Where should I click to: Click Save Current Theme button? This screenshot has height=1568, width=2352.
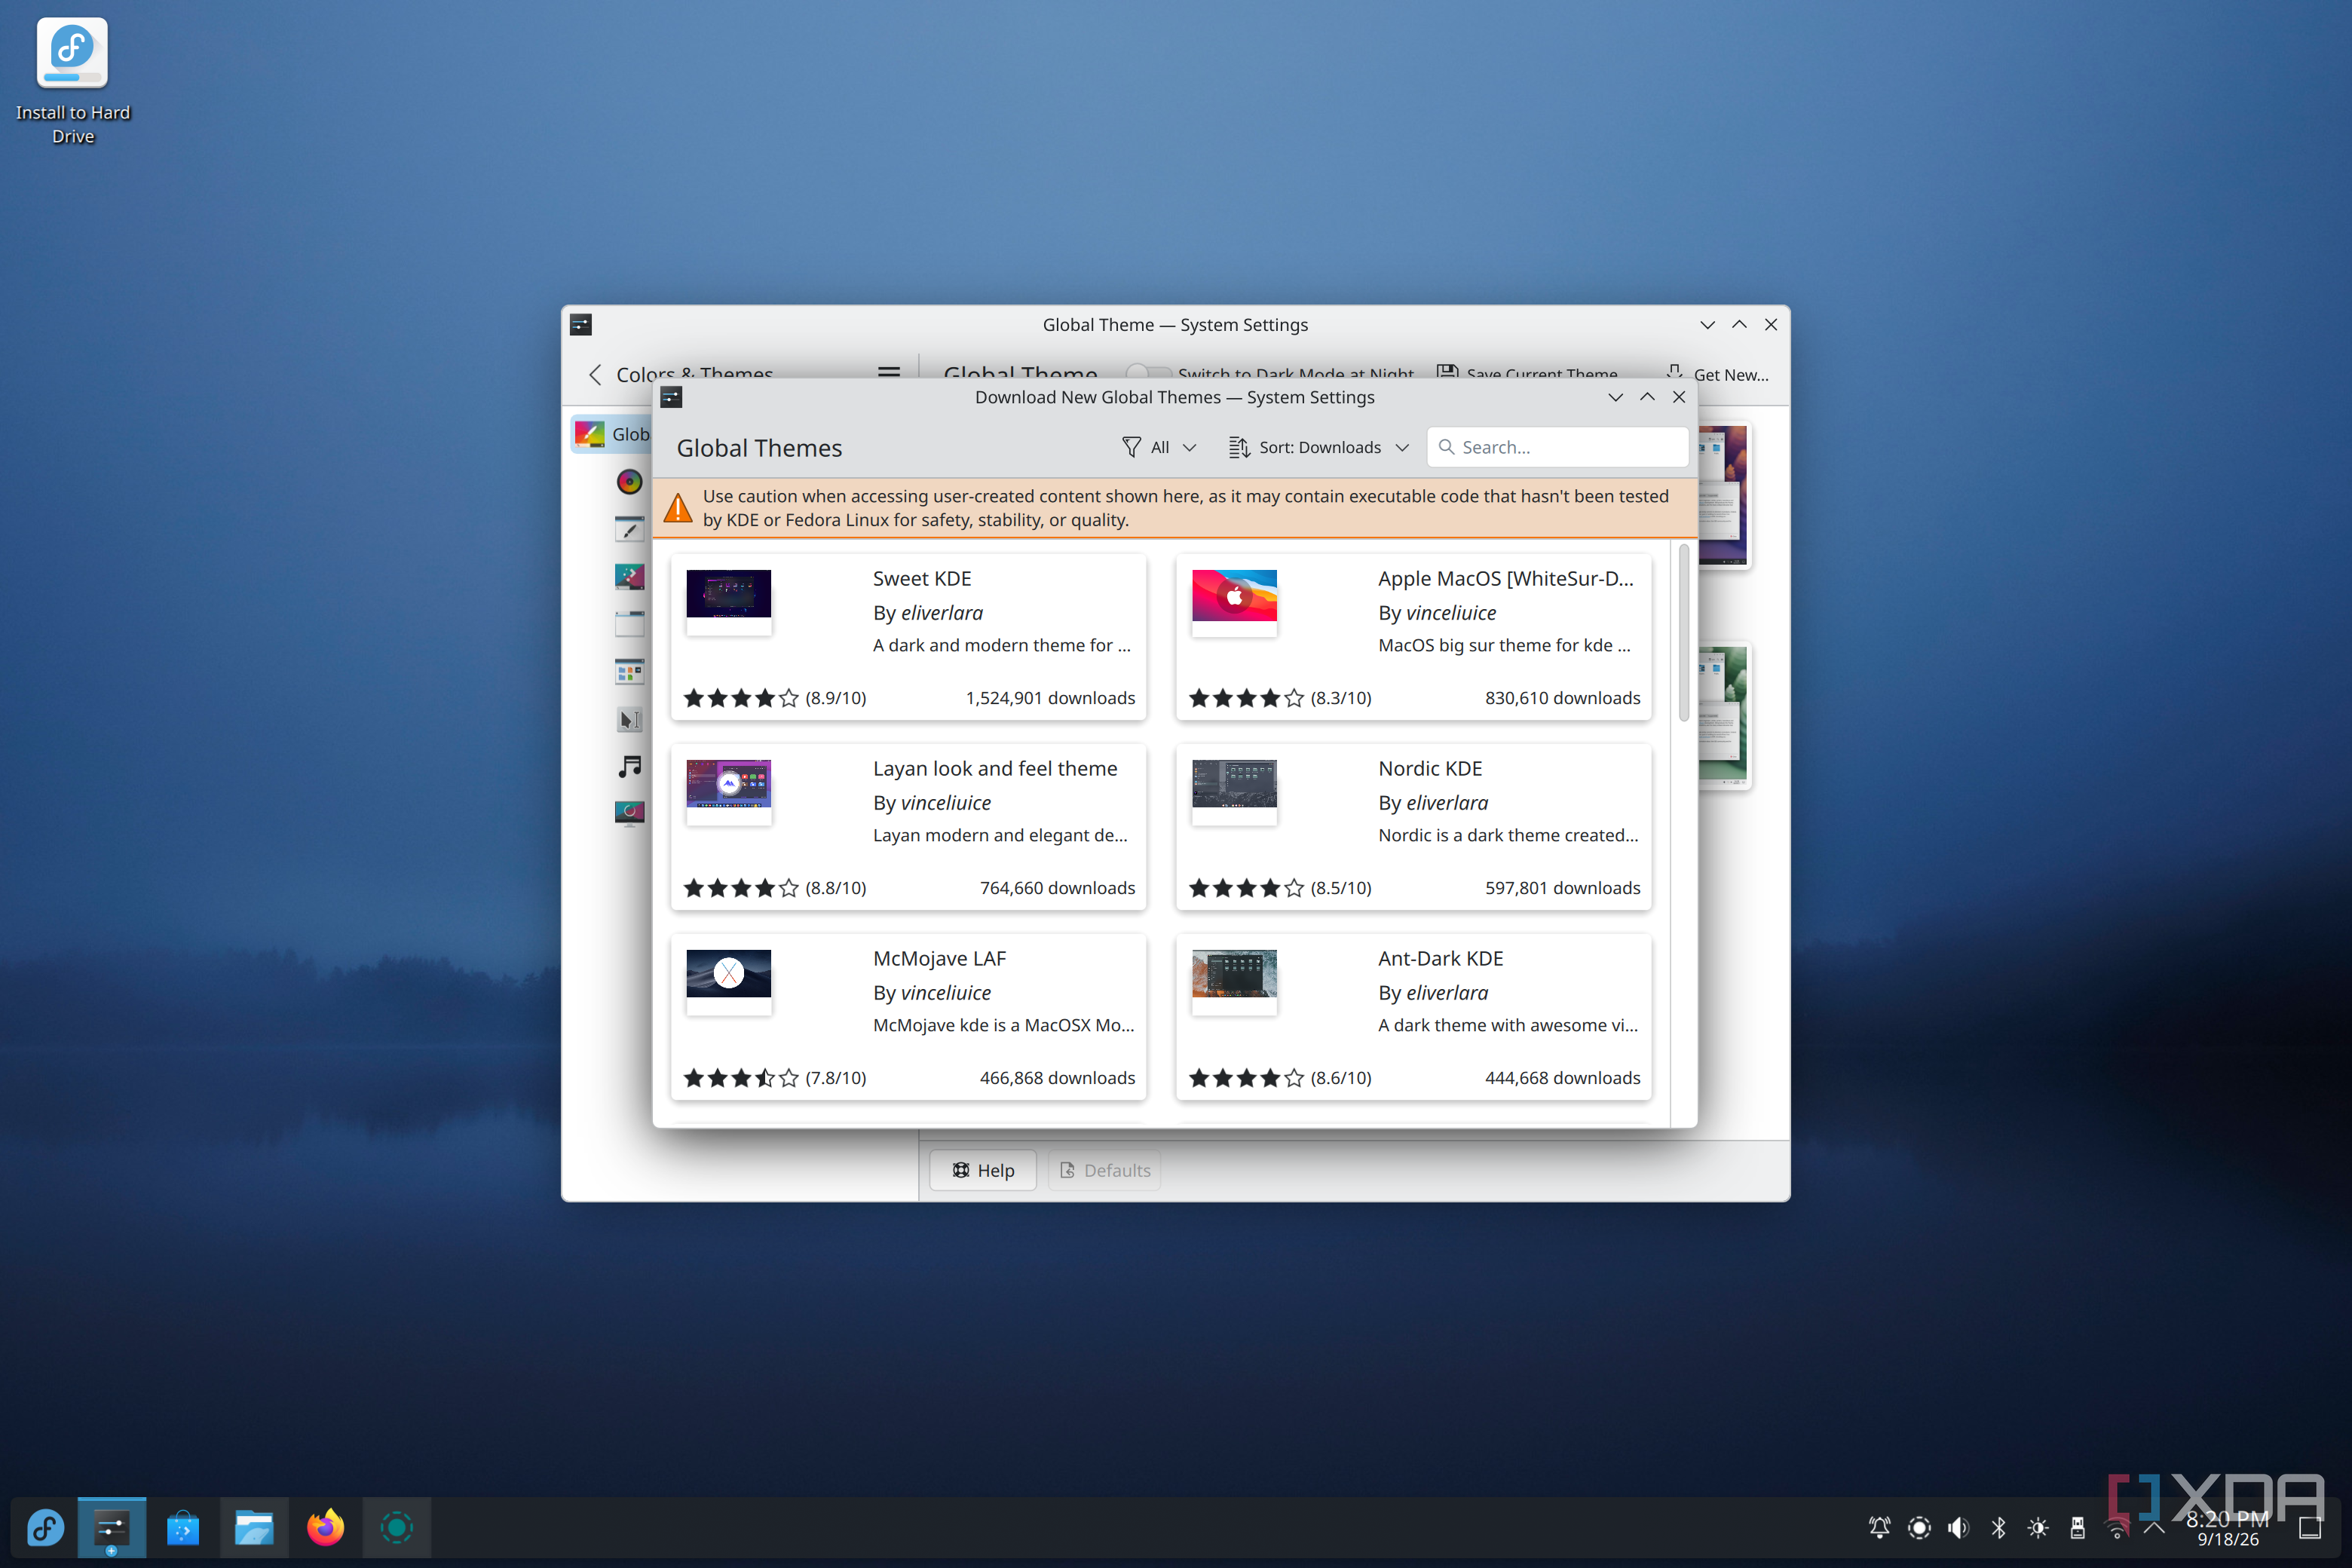pos(1527,373)
